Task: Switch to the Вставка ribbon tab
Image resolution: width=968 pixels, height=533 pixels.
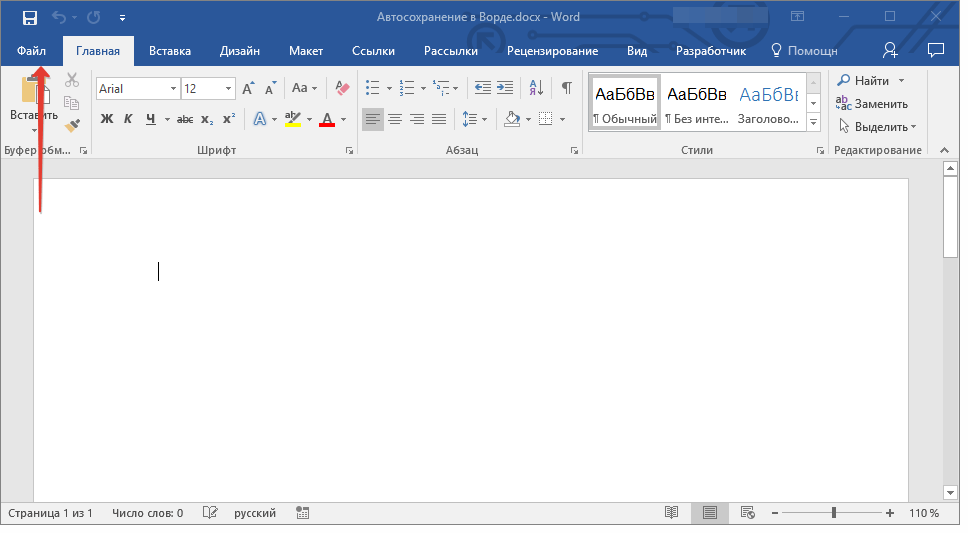Action: tap(170, 51)
